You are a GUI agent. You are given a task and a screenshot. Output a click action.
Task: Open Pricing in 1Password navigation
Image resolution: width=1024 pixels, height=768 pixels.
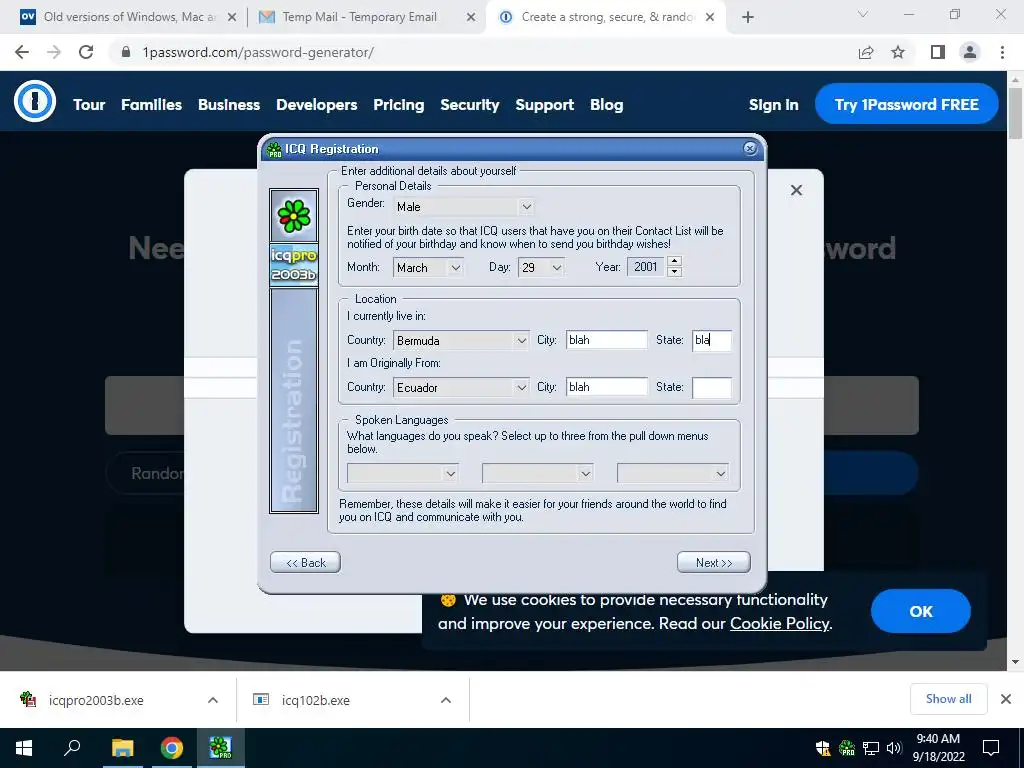tap(398, 104)
